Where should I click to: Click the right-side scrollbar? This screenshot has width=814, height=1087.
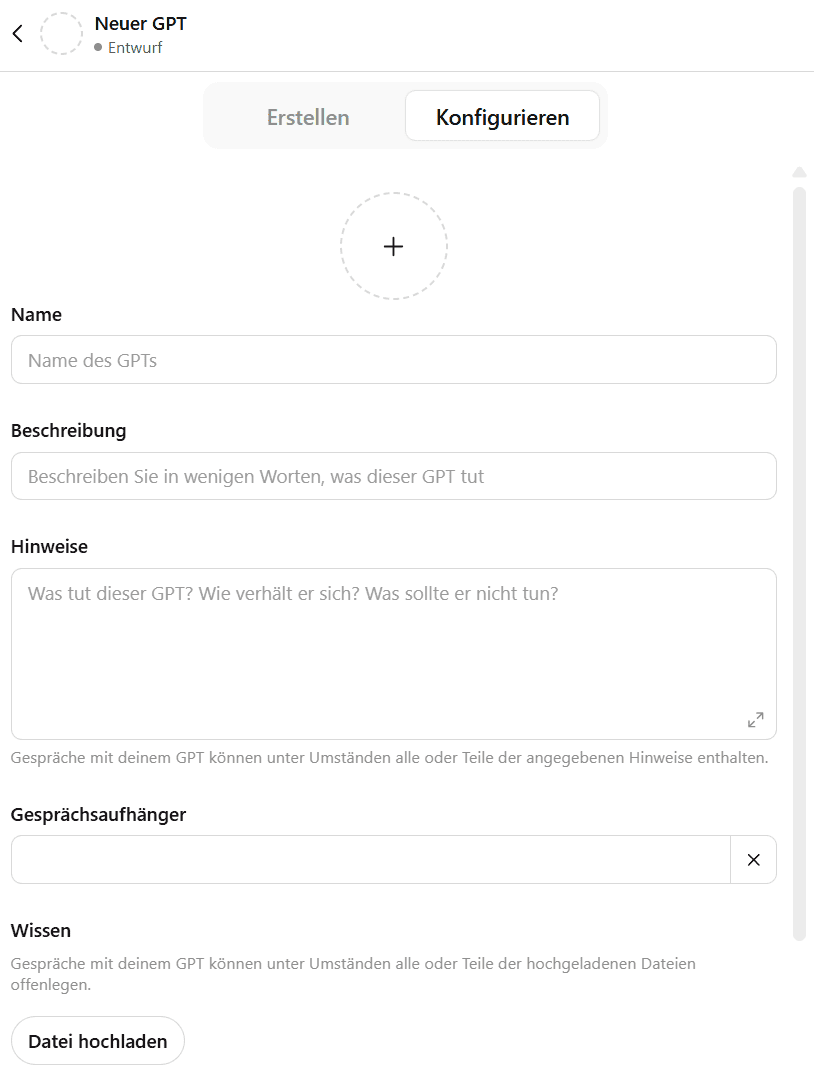coord(799,550)
